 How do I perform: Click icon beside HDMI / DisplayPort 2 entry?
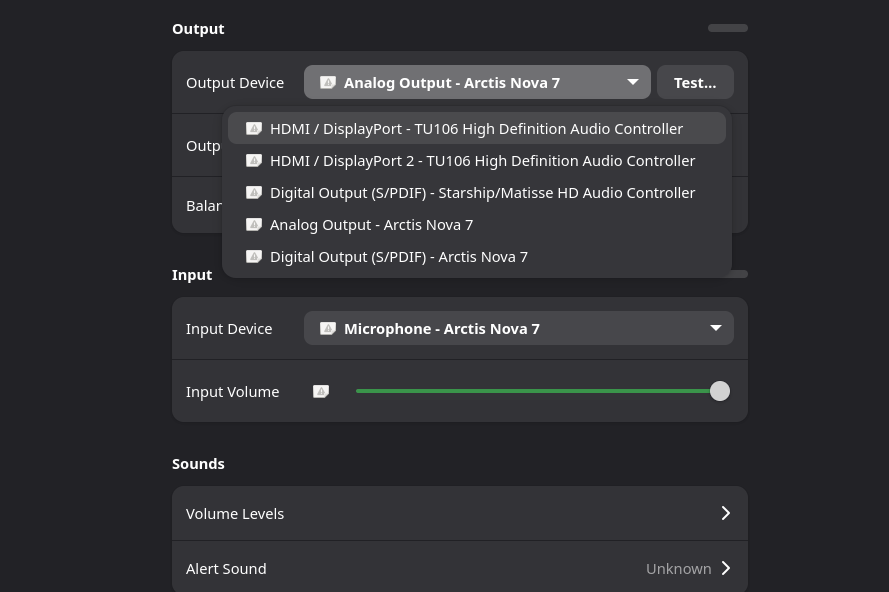coord(254,161)
